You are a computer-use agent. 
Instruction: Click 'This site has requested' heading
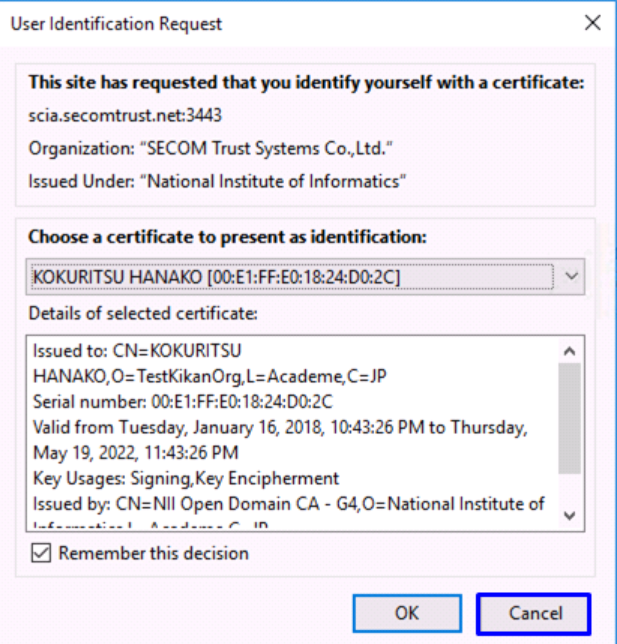tap(306, 82)
